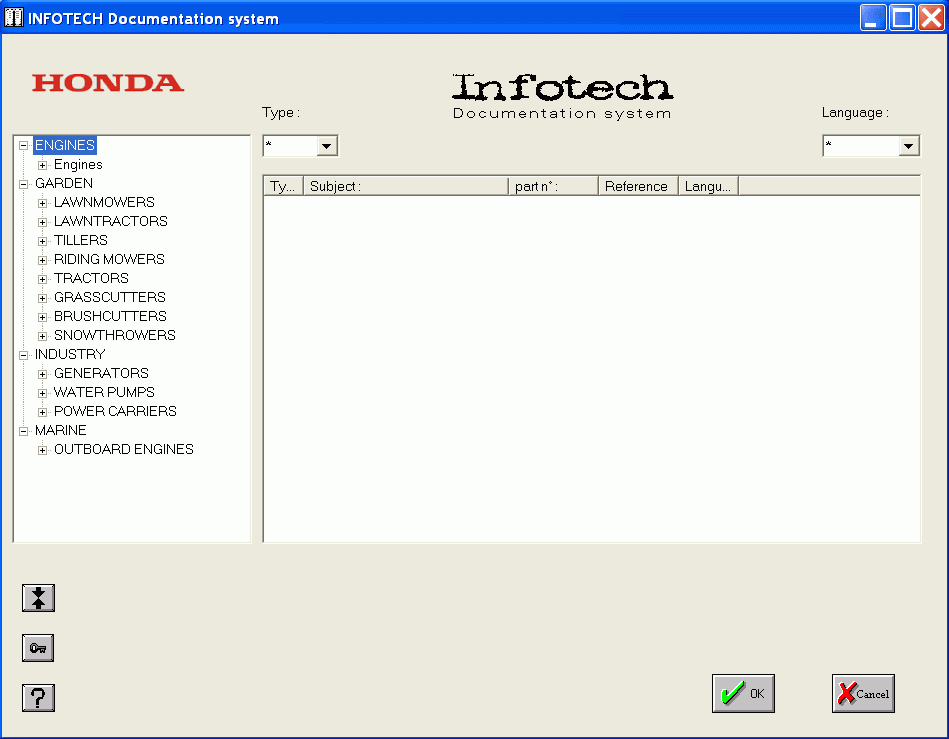Collapse the ENGINES tree node
Viewport: 949px width, 739px height.
[24, 145]
